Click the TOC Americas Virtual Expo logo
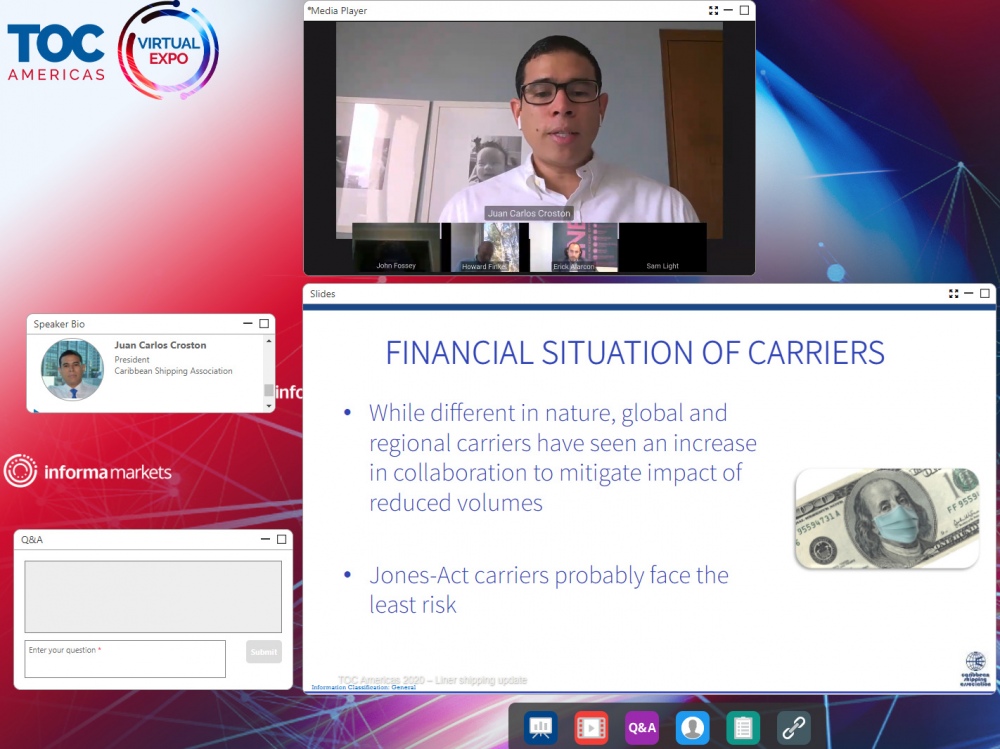 click(x=112, y=50)
